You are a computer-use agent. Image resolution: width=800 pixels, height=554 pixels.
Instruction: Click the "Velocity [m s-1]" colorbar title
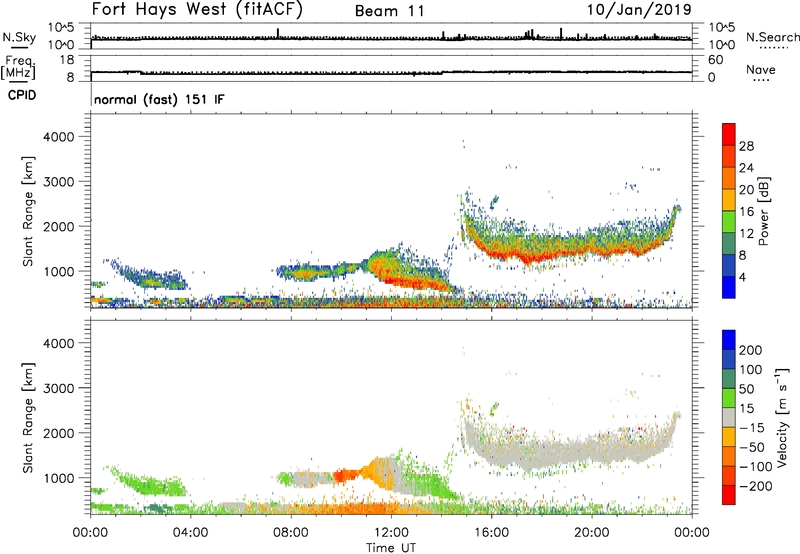(x=782, y=417)
